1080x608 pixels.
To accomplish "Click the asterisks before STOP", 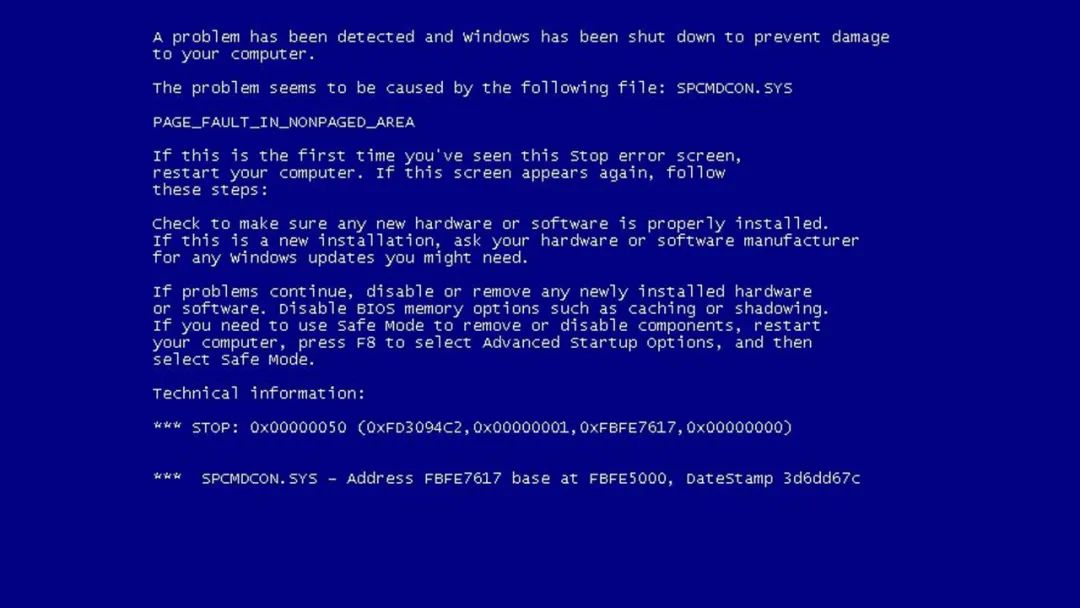I will coord(167,426).
